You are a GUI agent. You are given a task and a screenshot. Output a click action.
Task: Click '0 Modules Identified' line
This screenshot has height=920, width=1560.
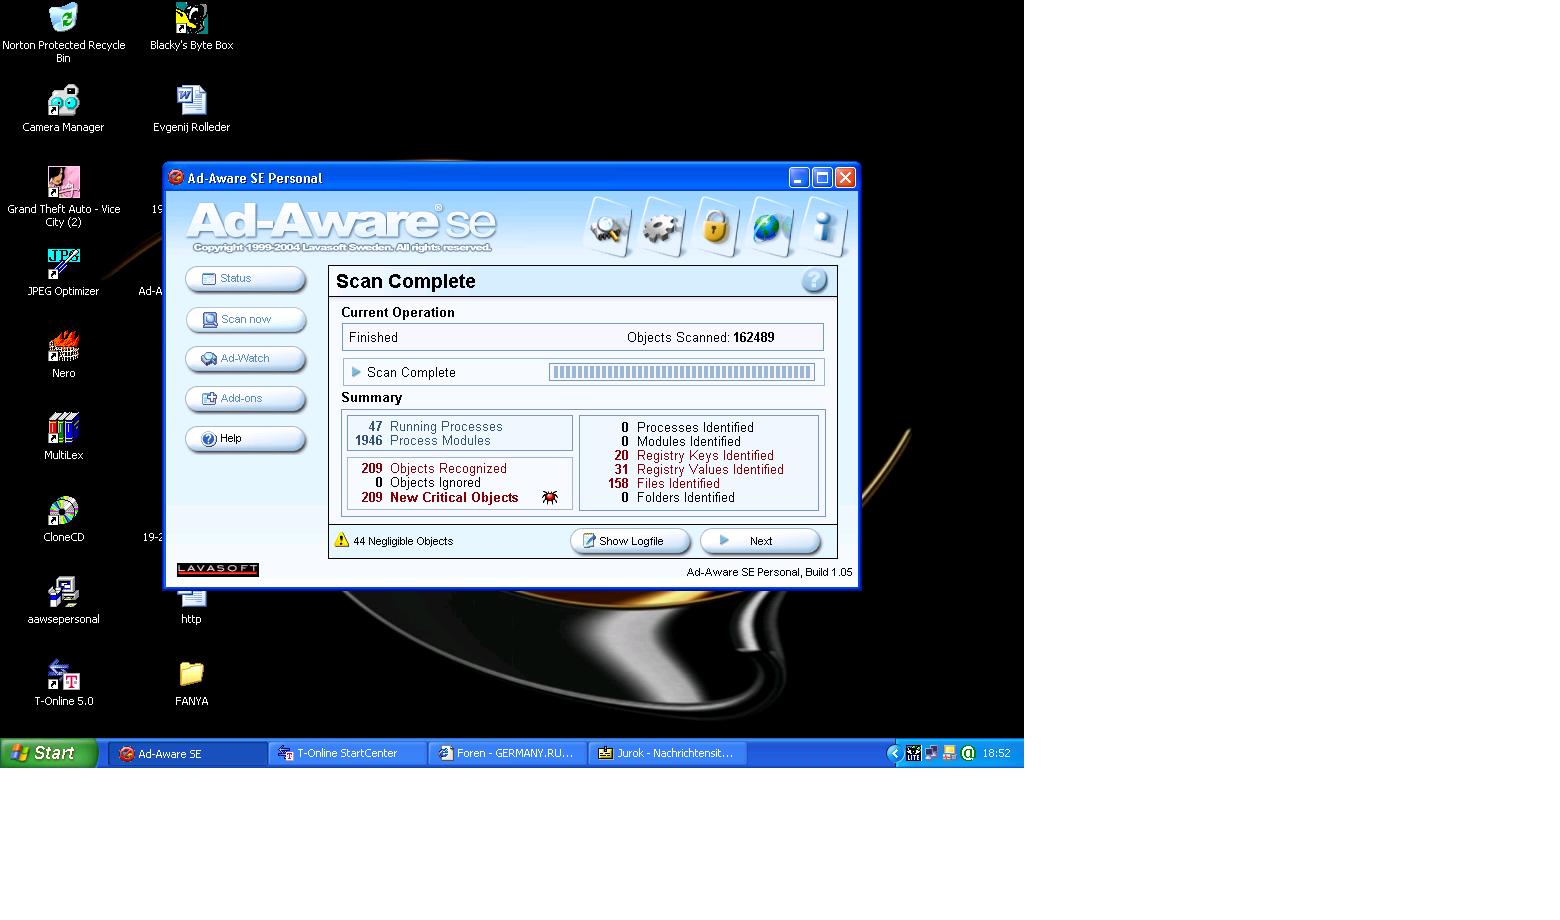[681, 441]
